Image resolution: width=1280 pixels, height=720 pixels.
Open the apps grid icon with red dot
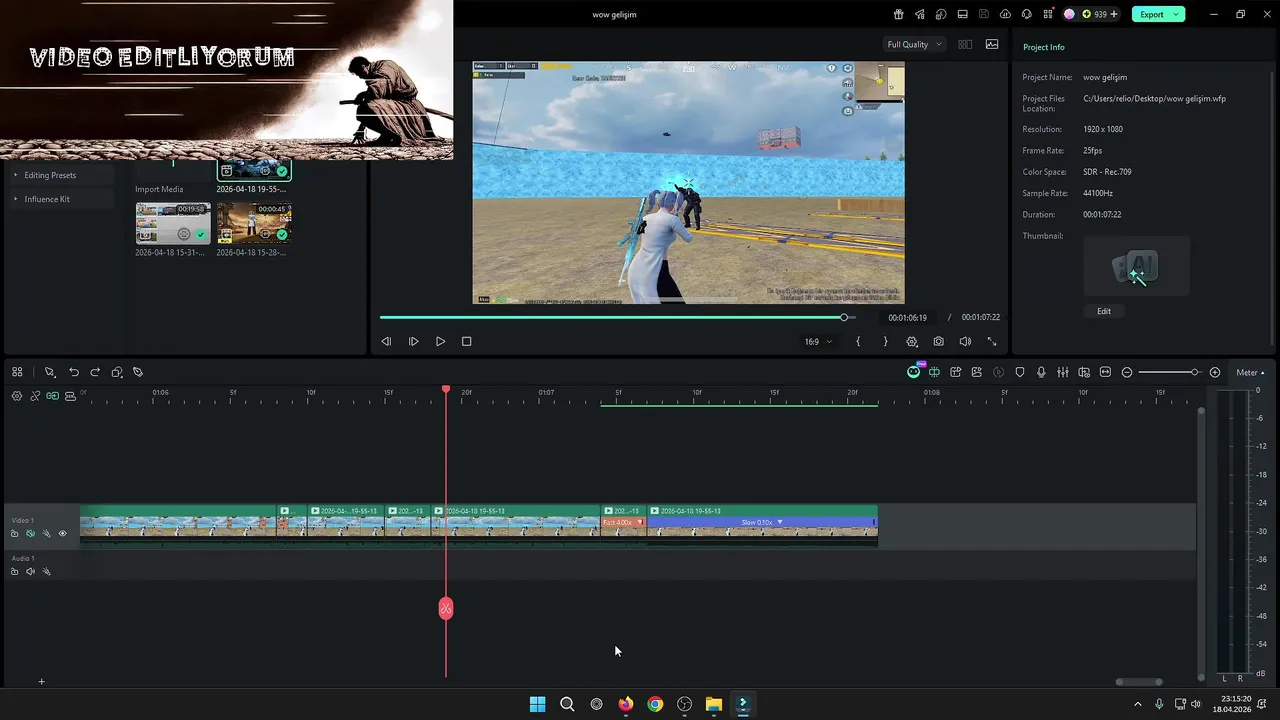pyautogui.click(x=1048, y=14)
